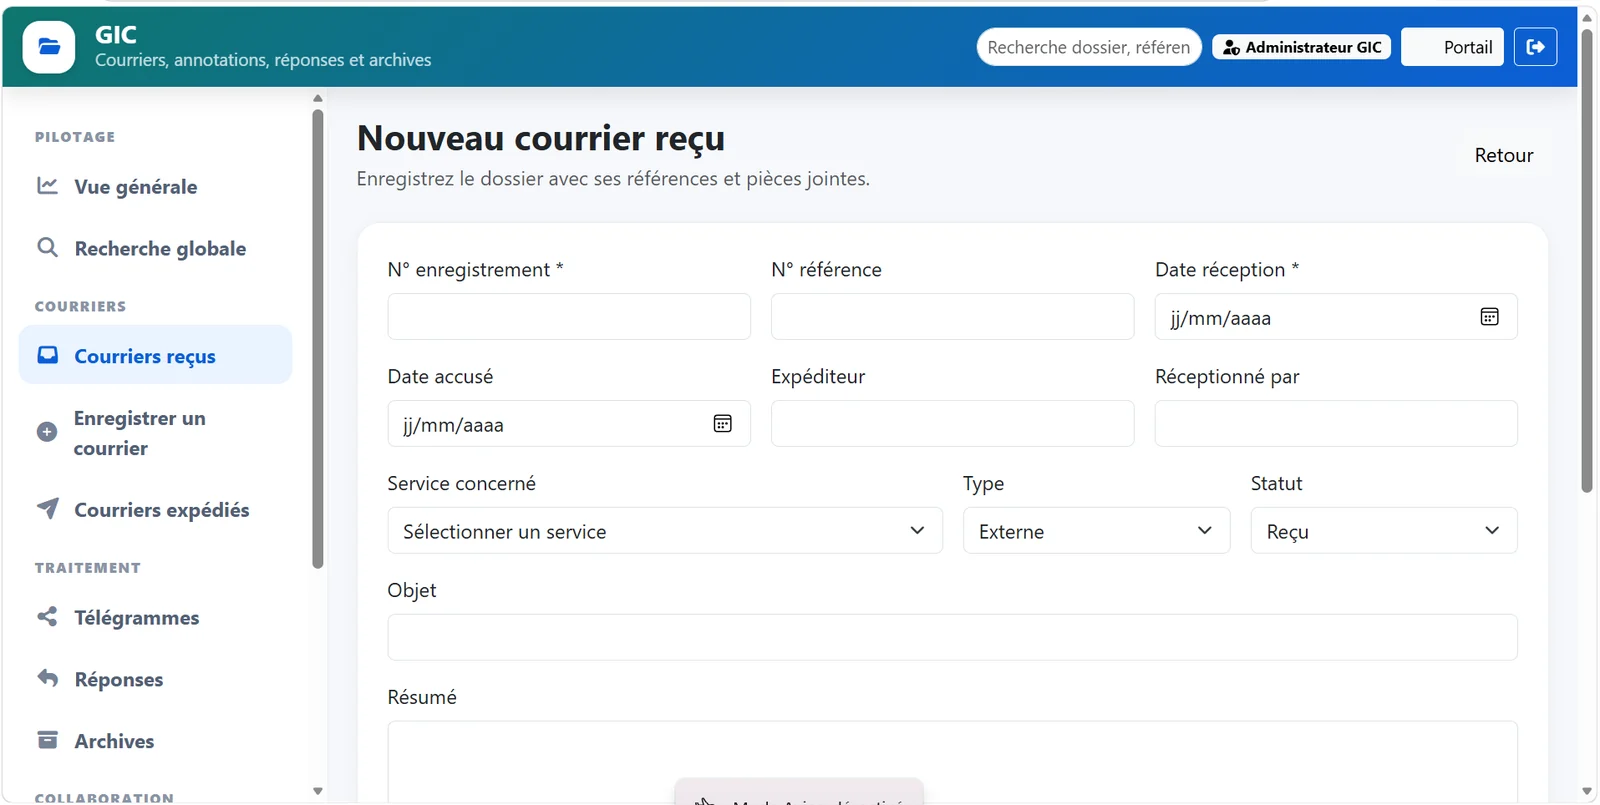
Task: Click the Administrateur GIC user icon
Action: click(x=1231, y=47)
